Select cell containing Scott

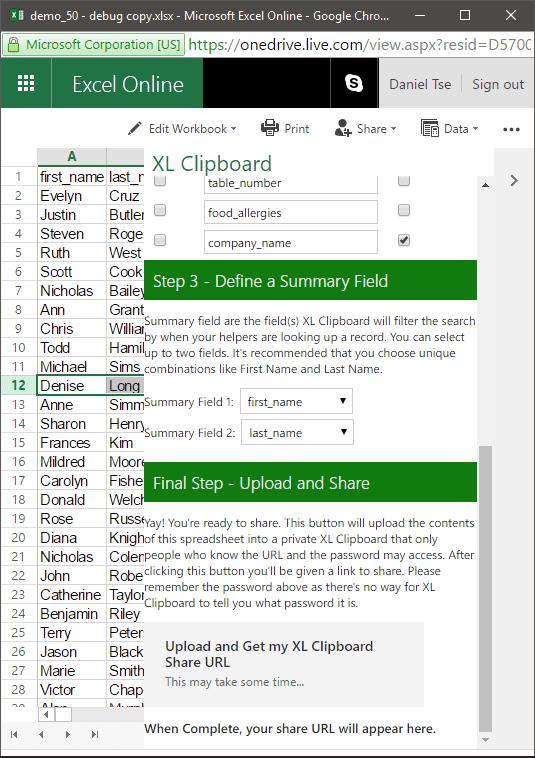coord(72,271)
